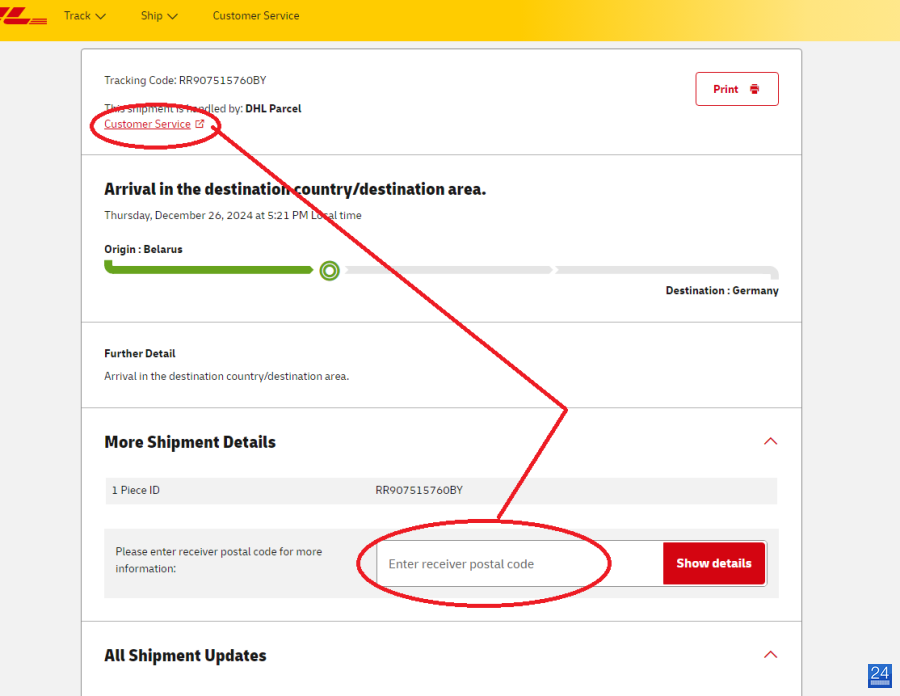The width and height of the screenshot is (900, 696).
Task: Click the Print button
Action: 736,89
